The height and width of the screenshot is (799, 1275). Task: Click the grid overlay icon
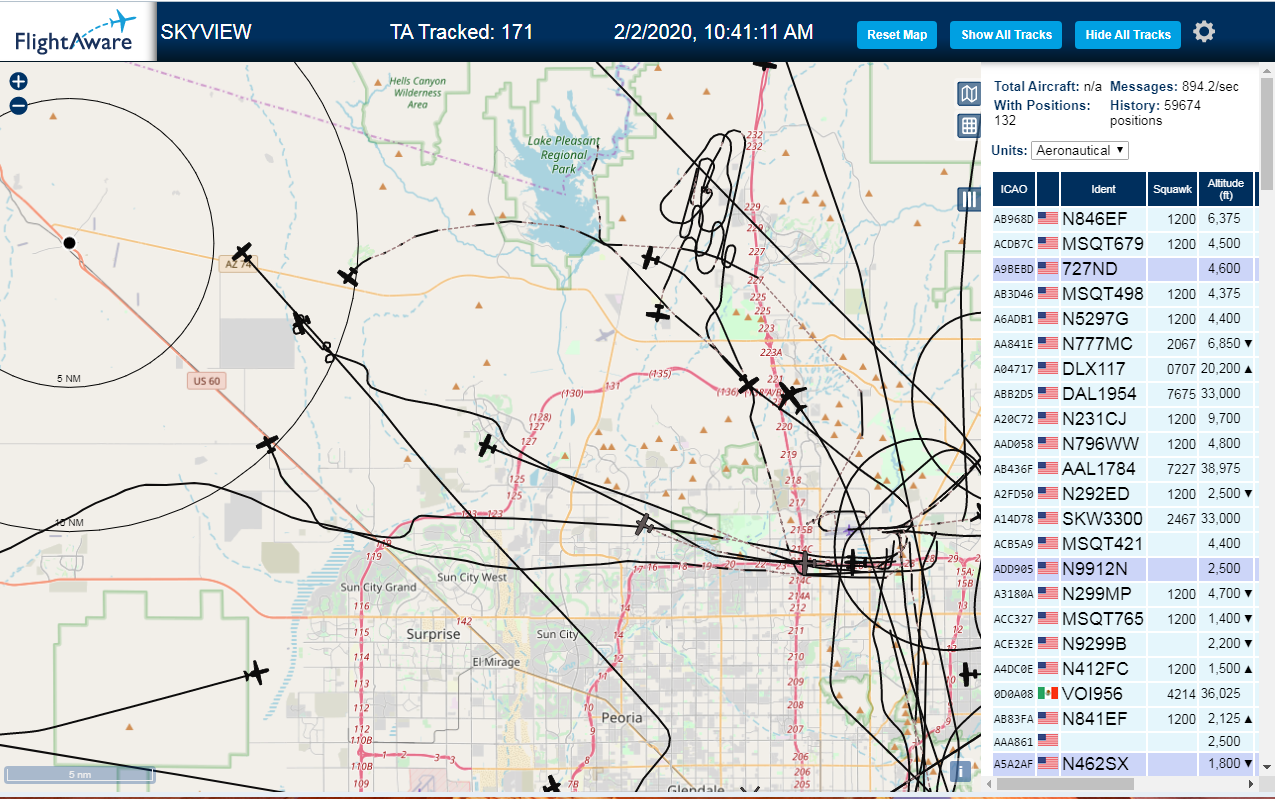click(x=968, y=126)
